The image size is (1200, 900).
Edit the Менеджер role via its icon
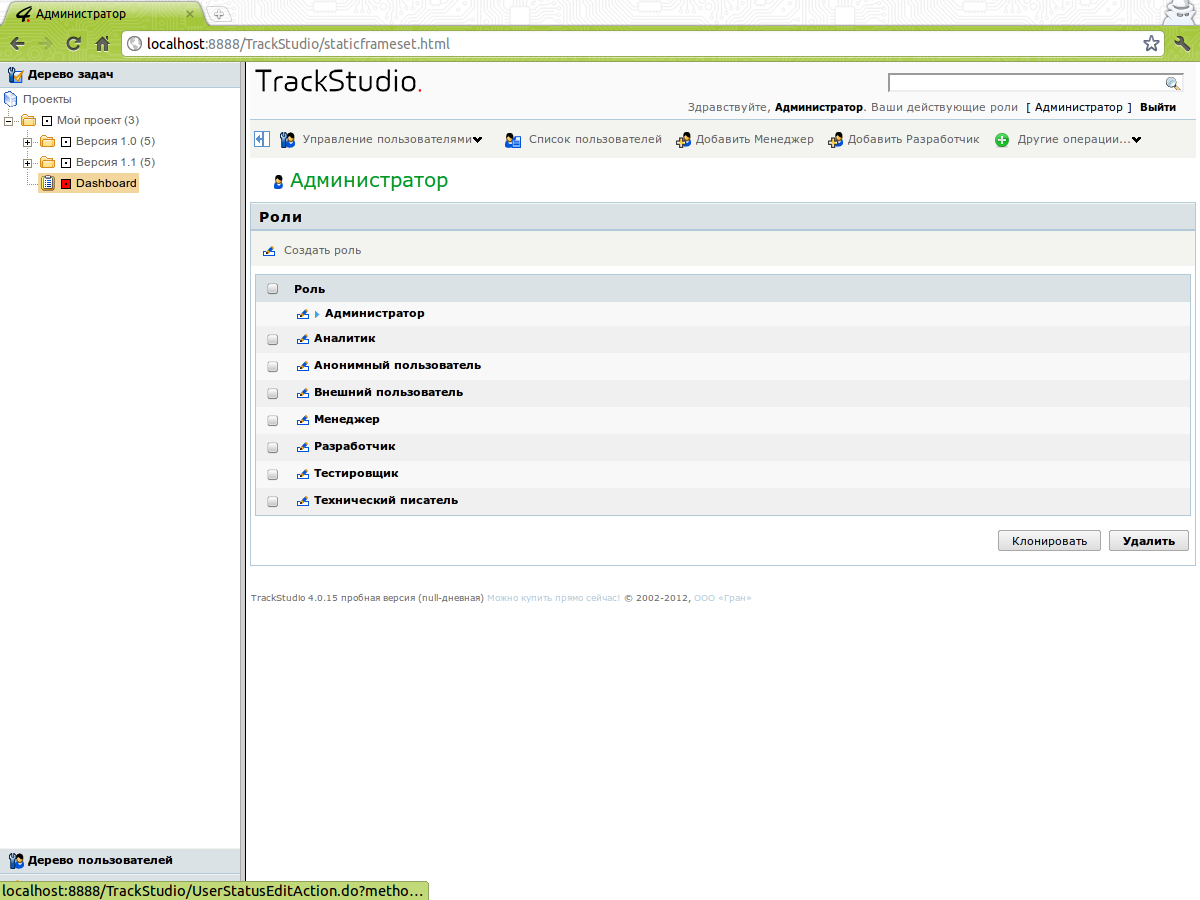point(303,420)
